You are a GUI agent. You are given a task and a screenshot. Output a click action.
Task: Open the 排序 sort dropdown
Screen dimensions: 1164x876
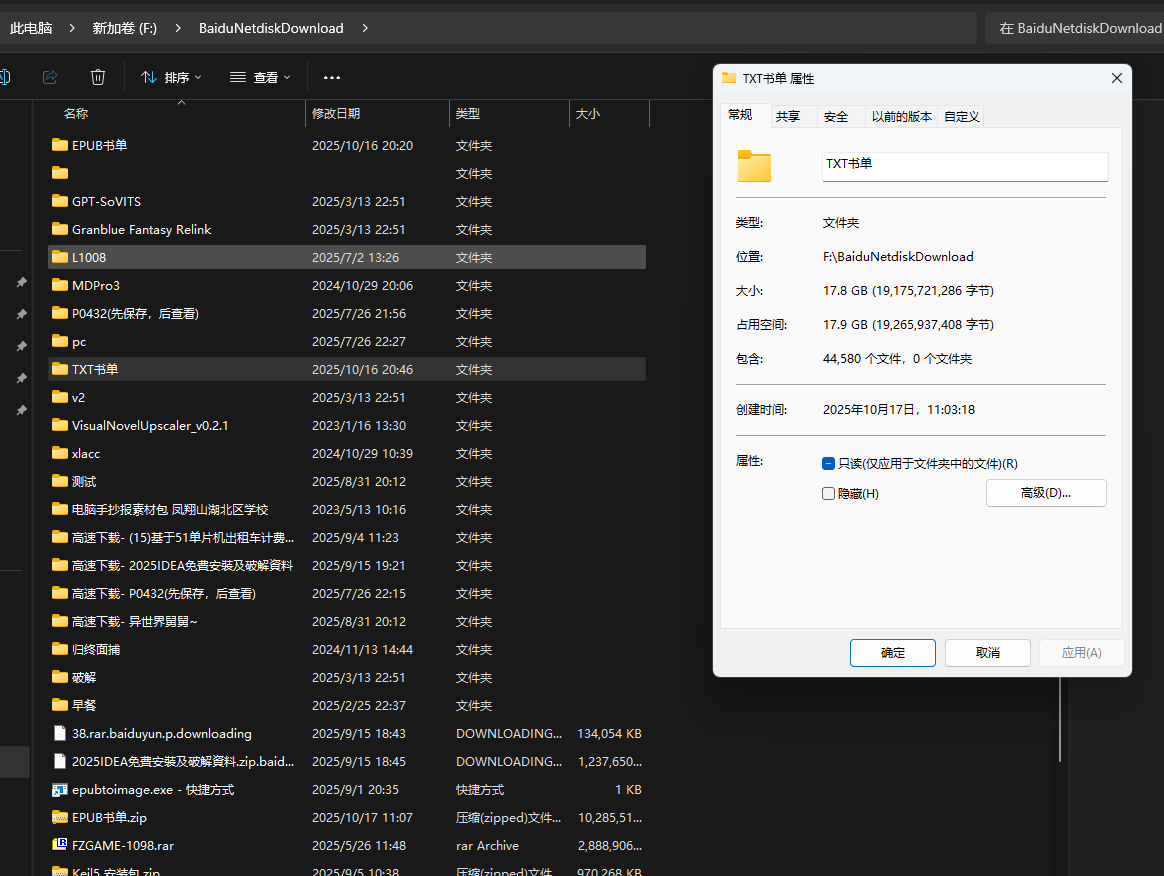click(x=171, y=77)
